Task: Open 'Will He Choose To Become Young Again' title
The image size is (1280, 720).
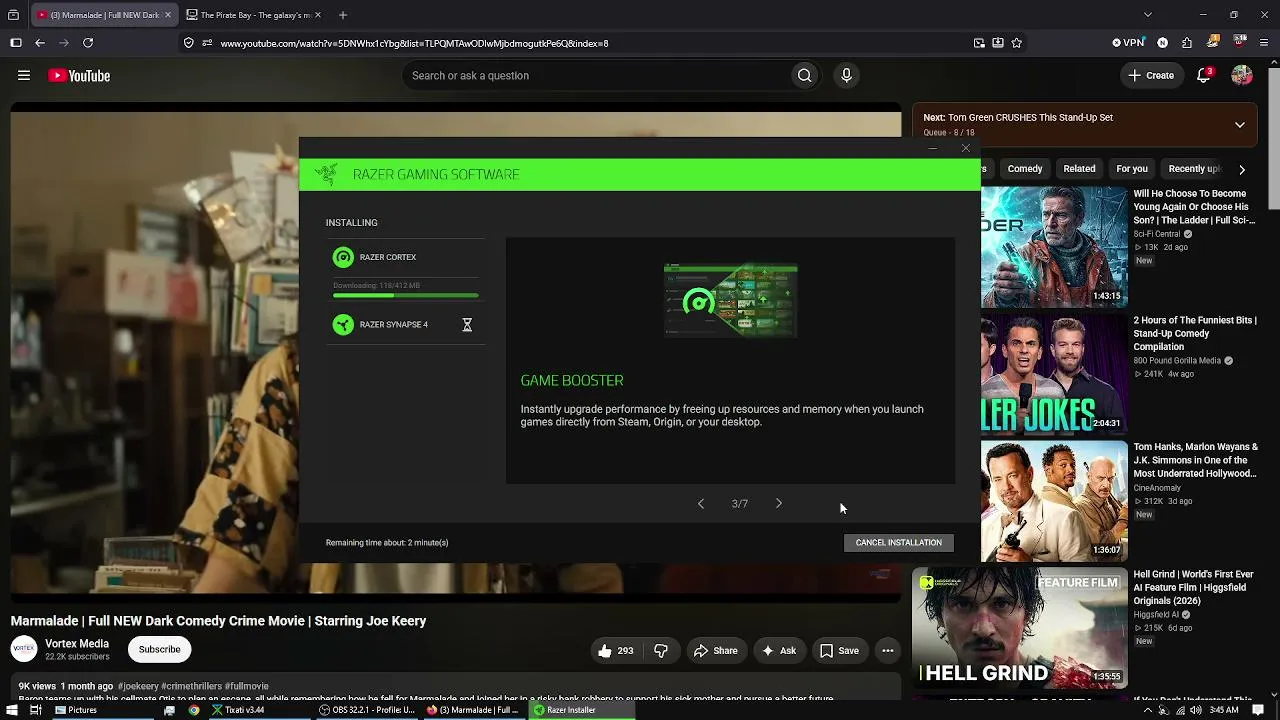Action: click(x=1195, y=207)
